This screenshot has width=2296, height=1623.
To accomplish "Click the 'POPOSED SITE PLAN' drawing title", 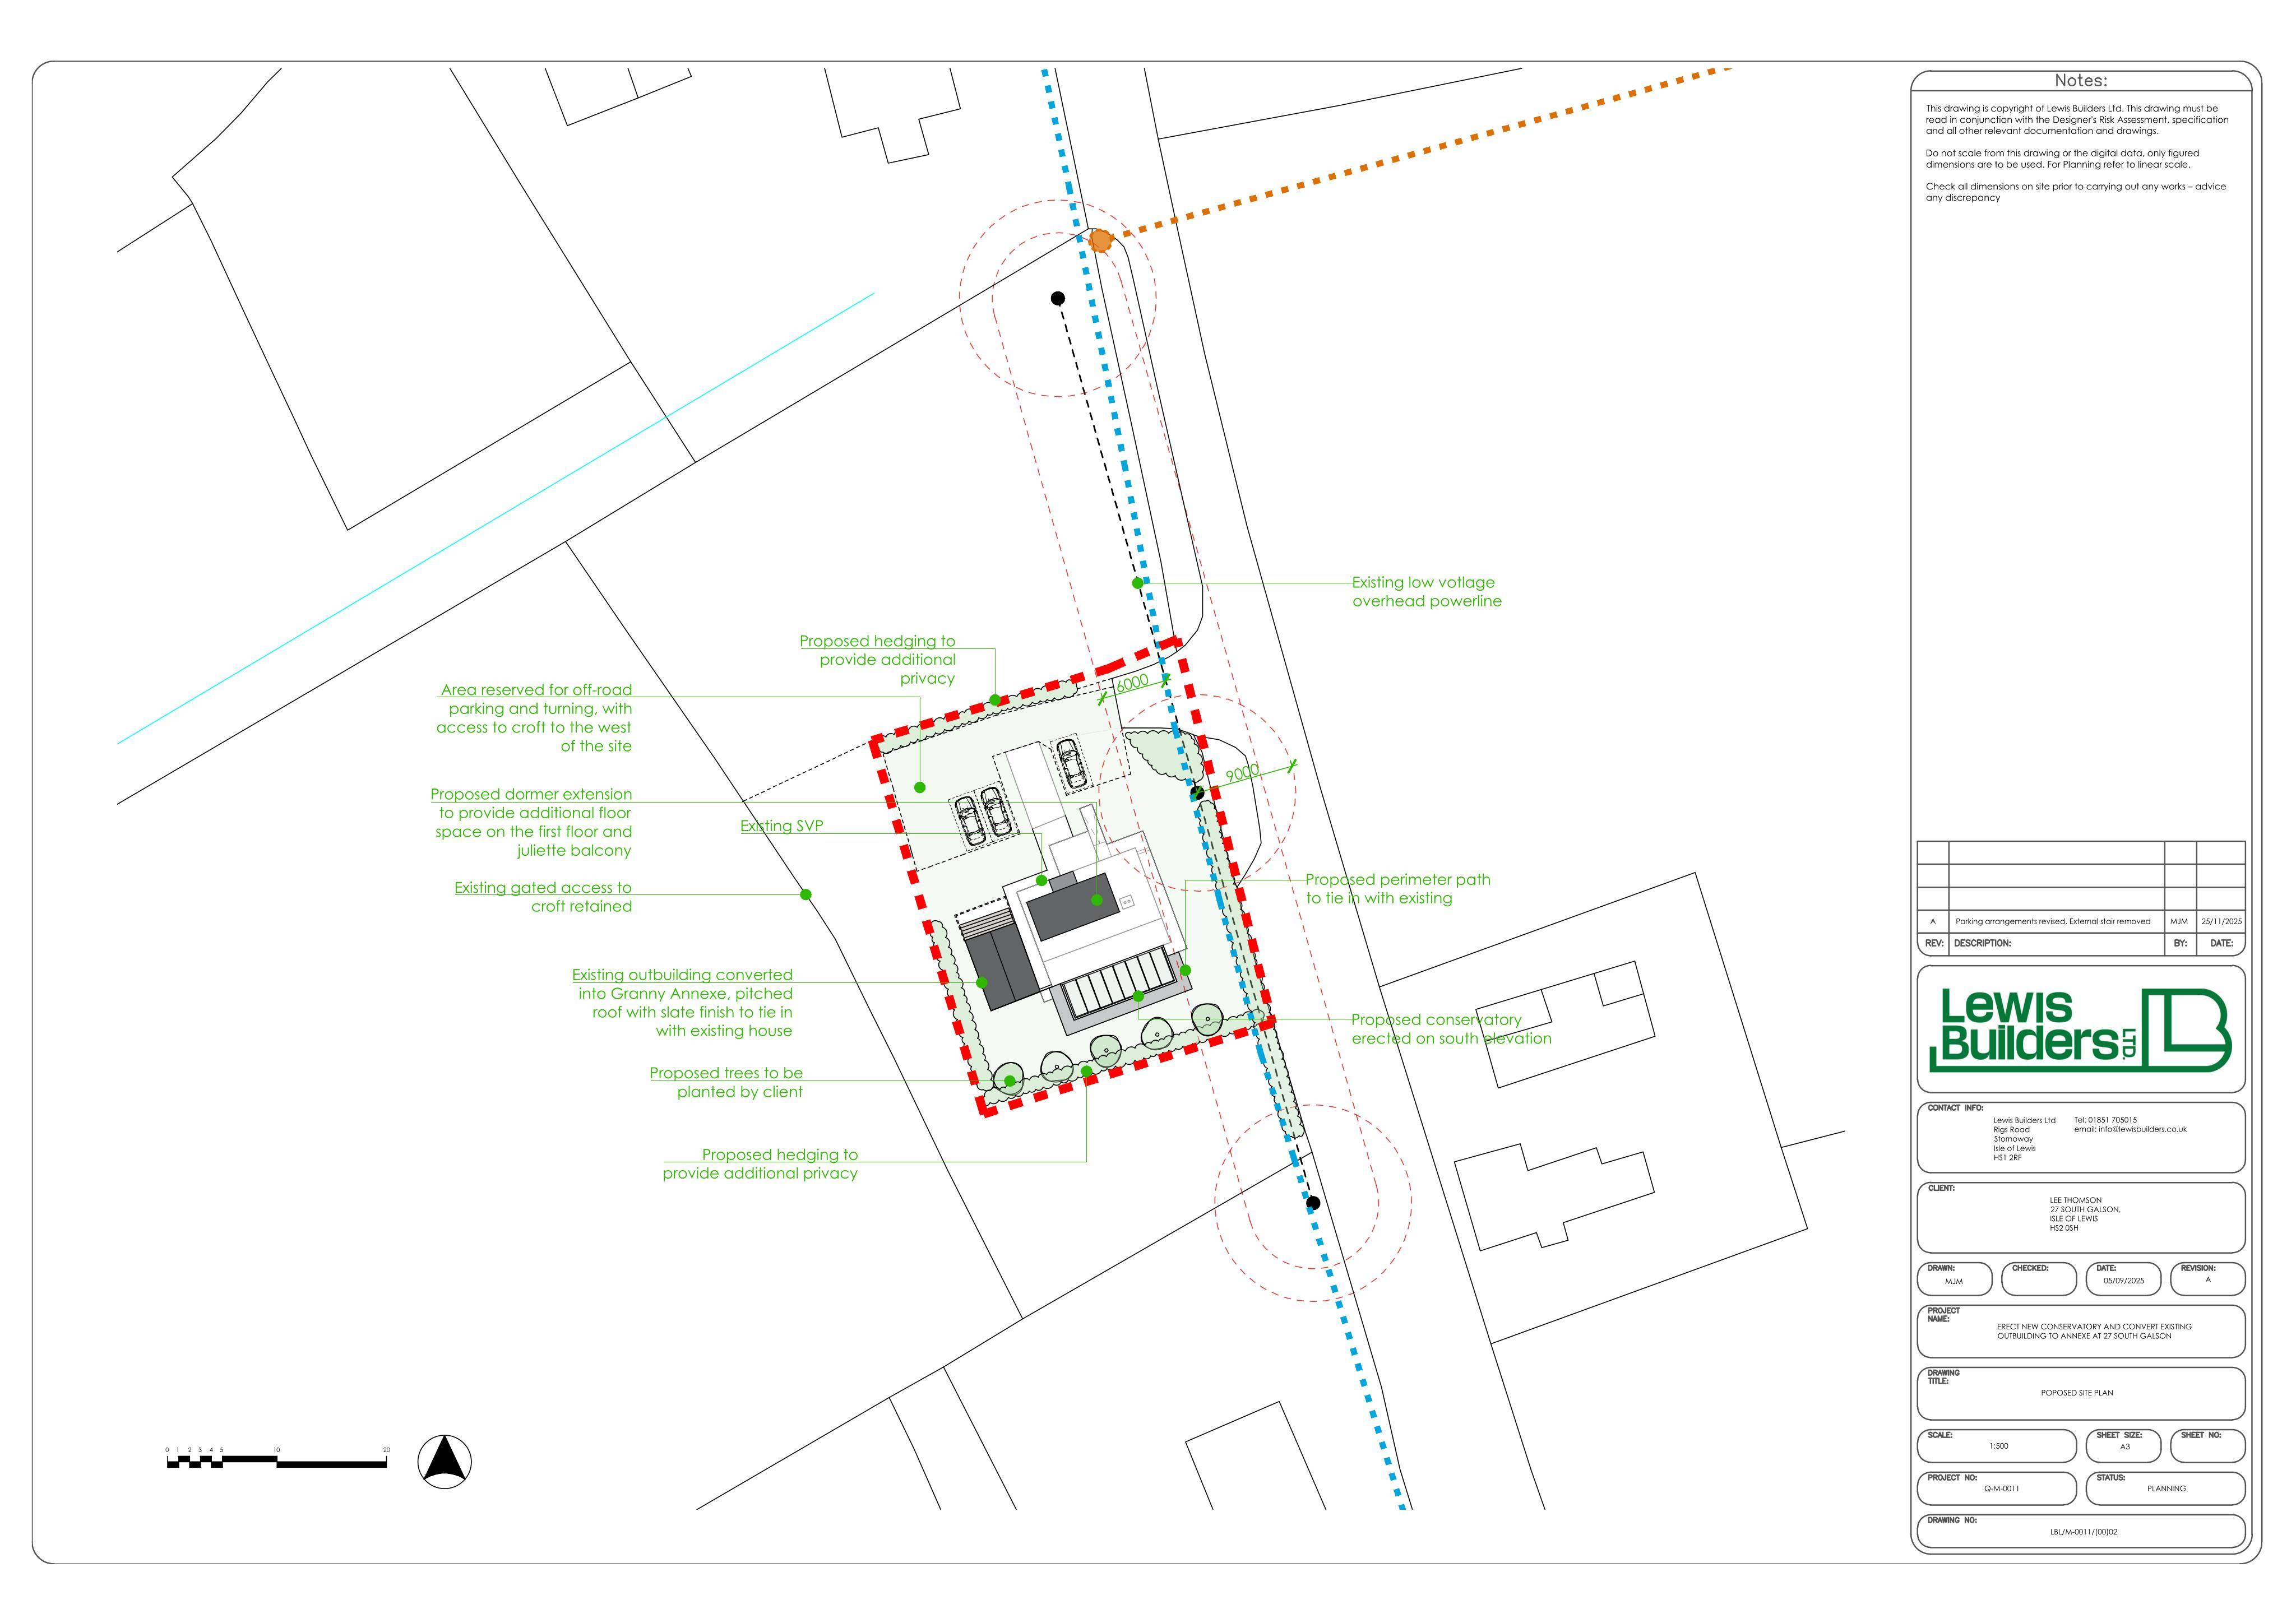I will (x=2077, y=1393).
